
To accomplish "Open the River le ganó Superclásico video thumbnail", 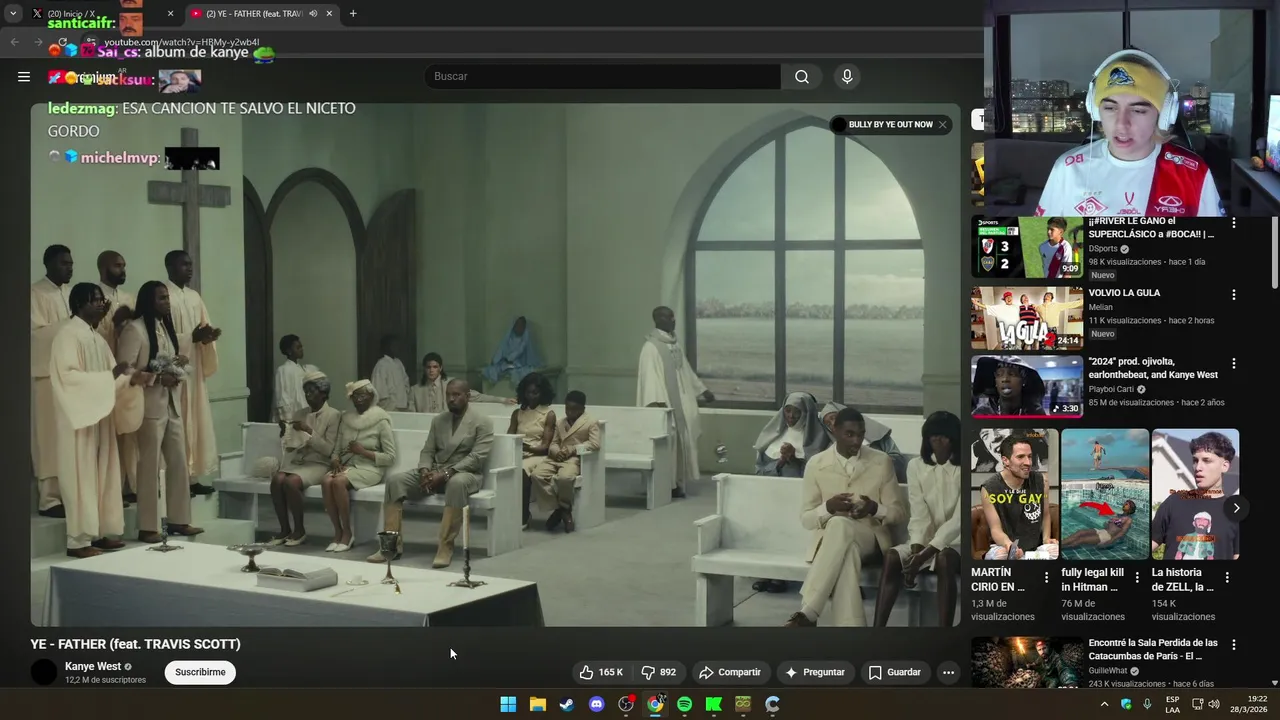I will tap(1027, 247).
